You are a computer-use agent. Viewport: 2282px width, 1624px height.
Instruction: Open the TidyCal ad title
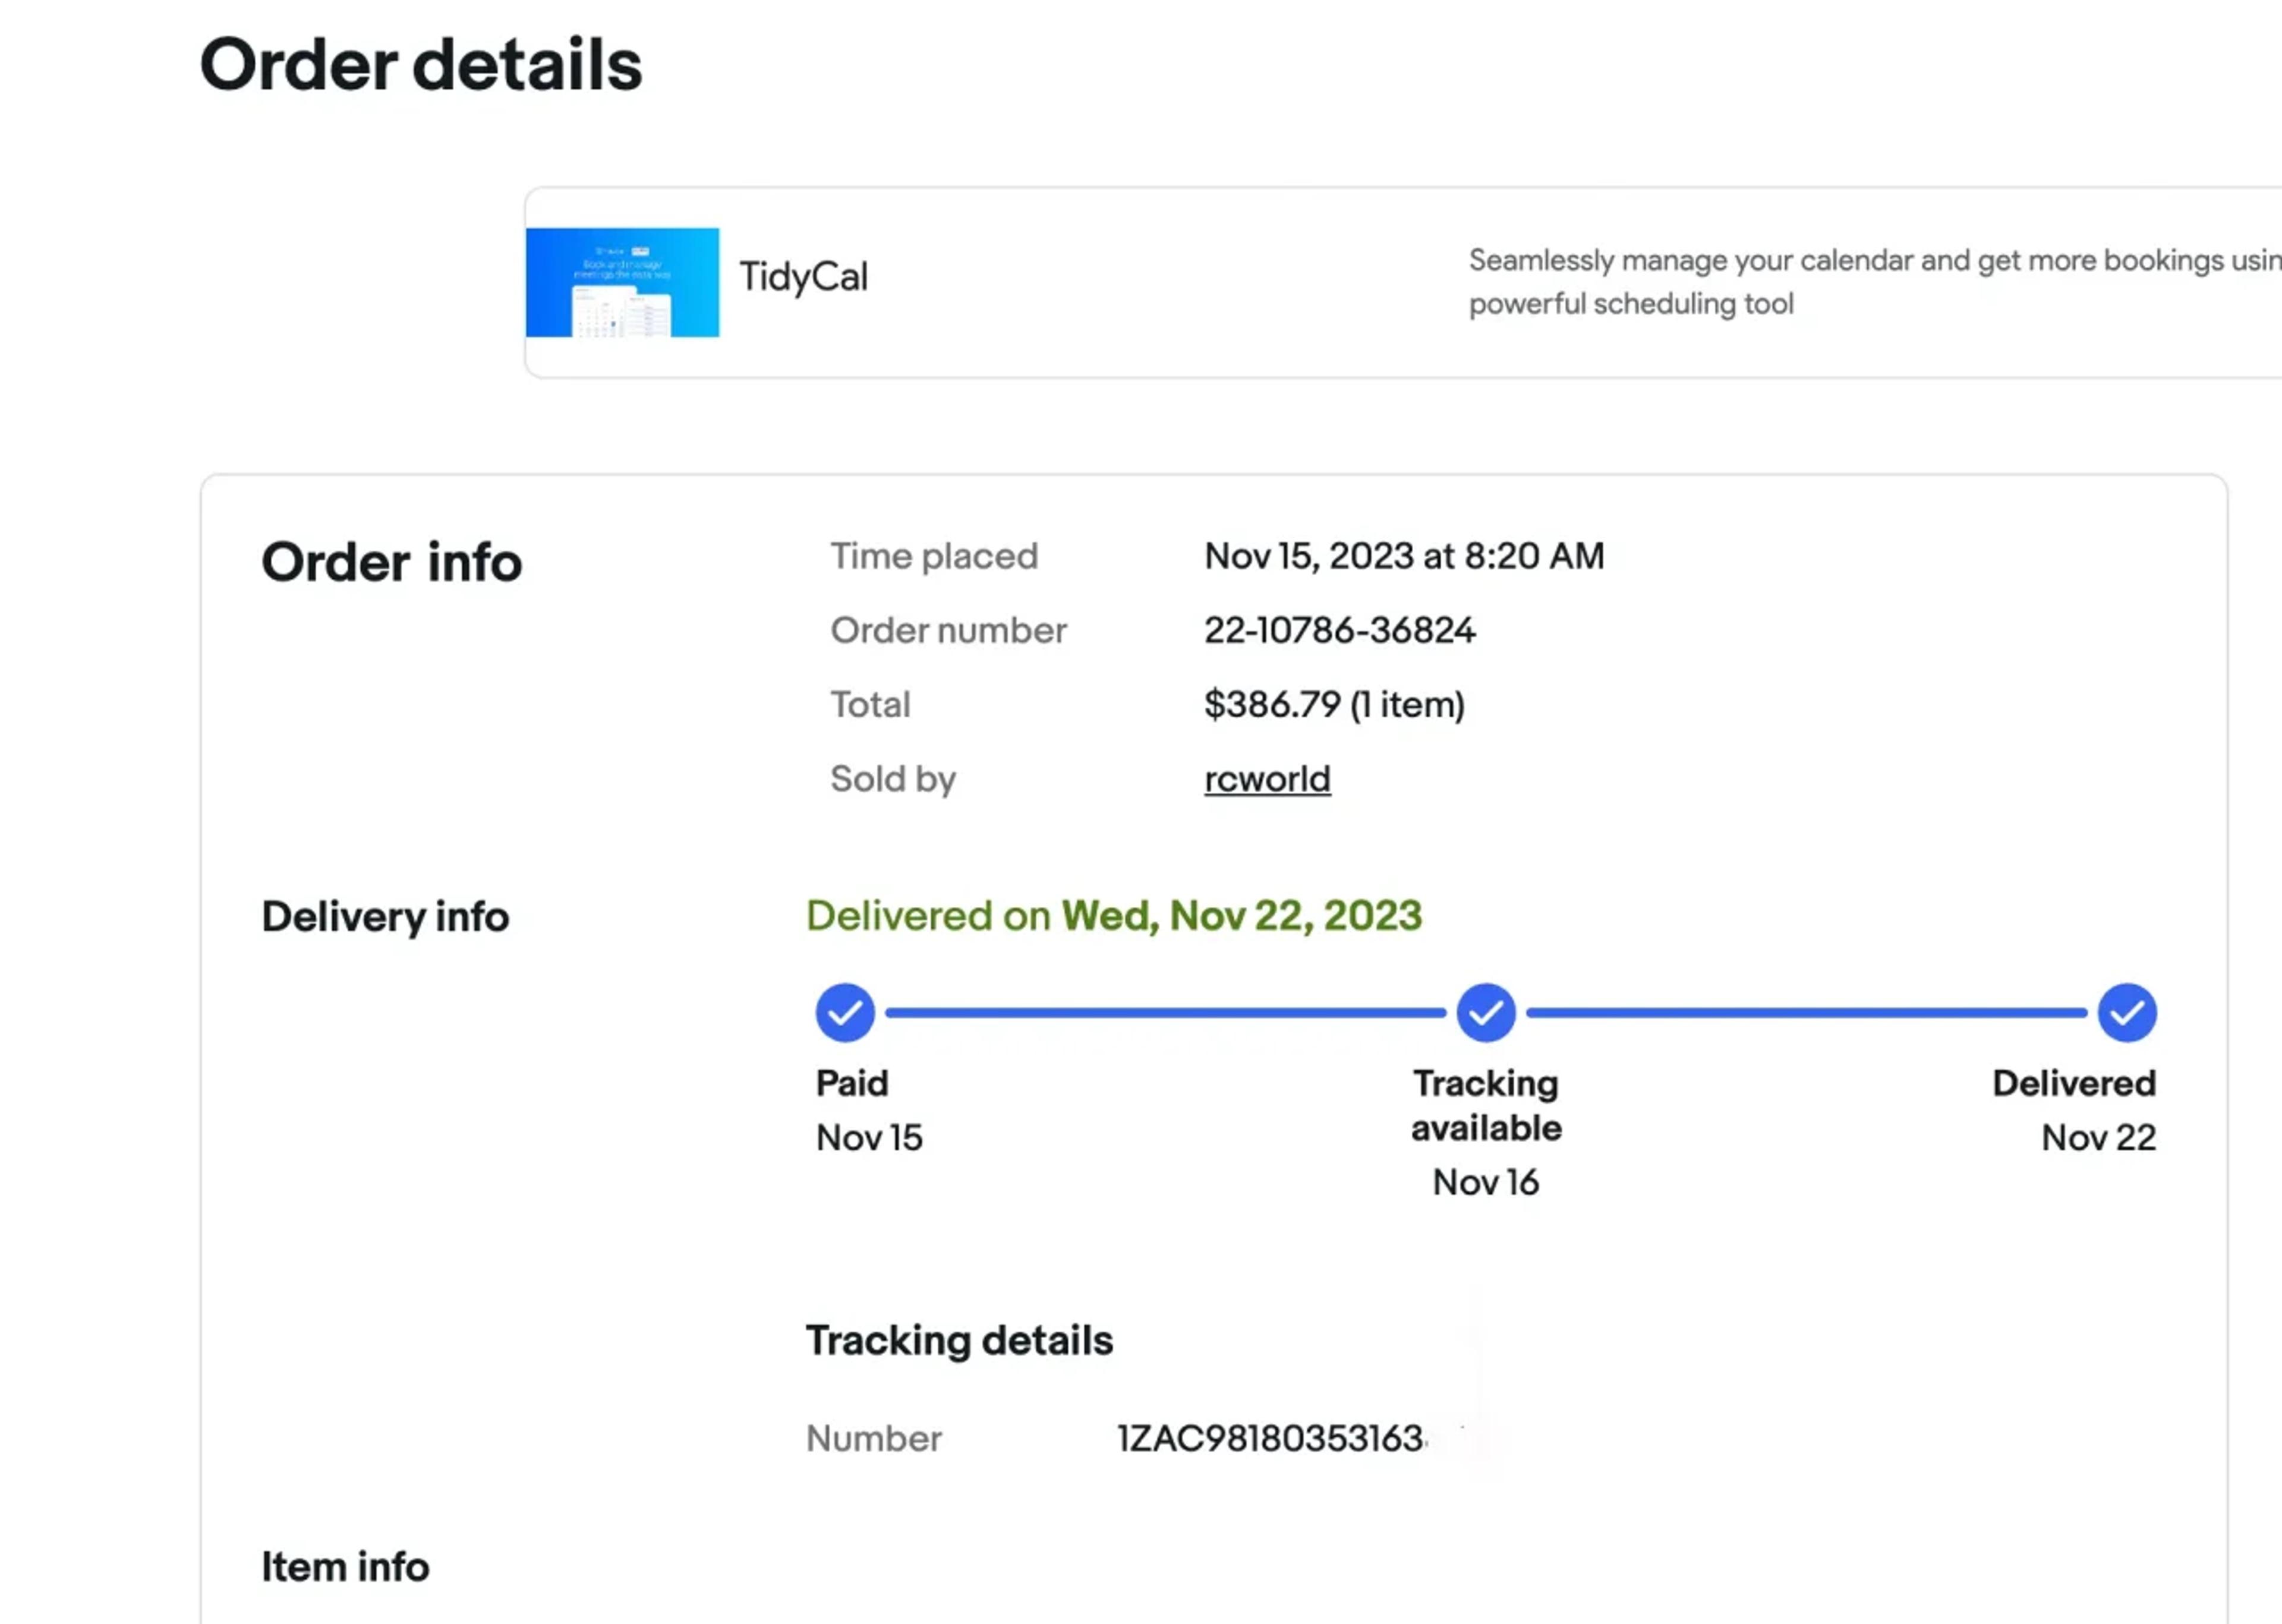803,277
